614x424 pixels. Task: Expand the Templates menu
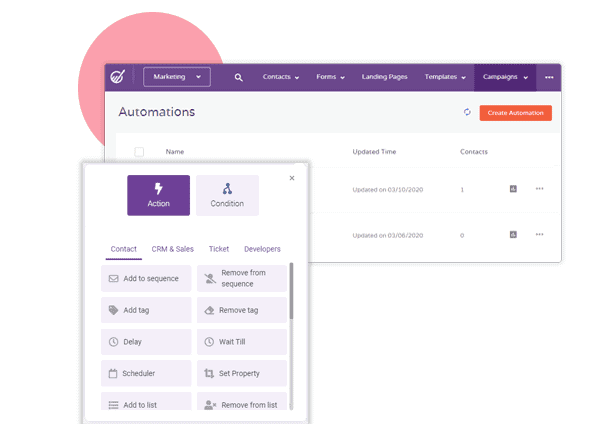coord(445,77)
